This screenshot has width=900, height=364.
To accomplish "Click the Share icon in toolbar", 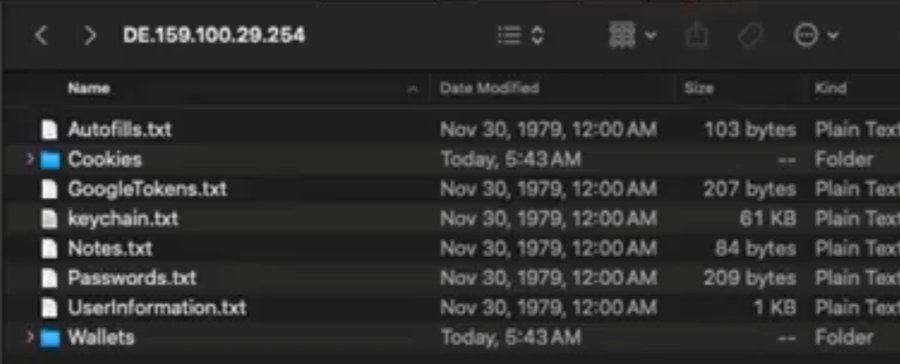I will click(x=697, y=36).
